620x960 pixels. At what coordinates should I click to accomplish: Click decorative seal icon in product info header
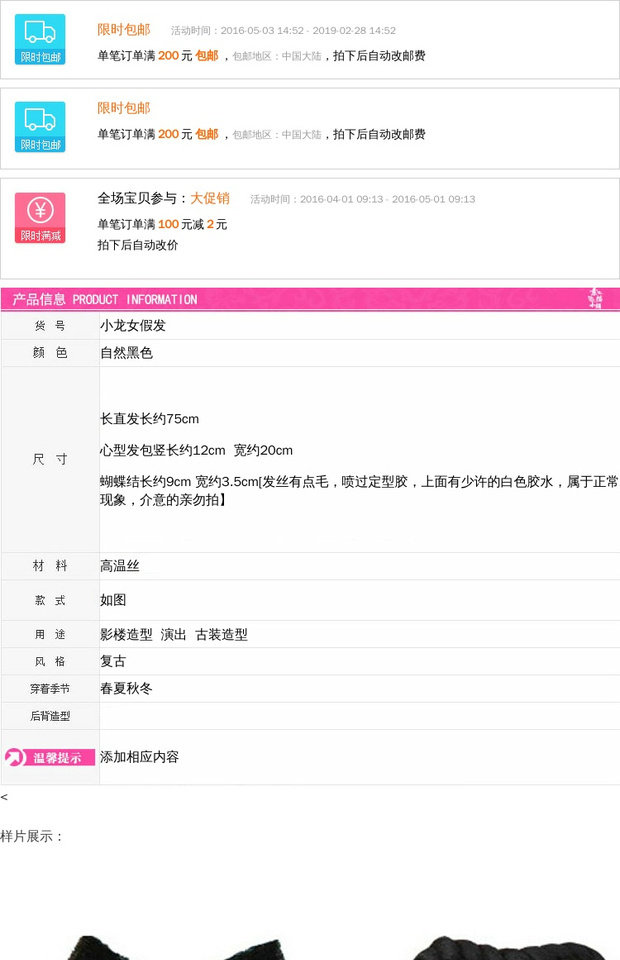tap(595, 299)
